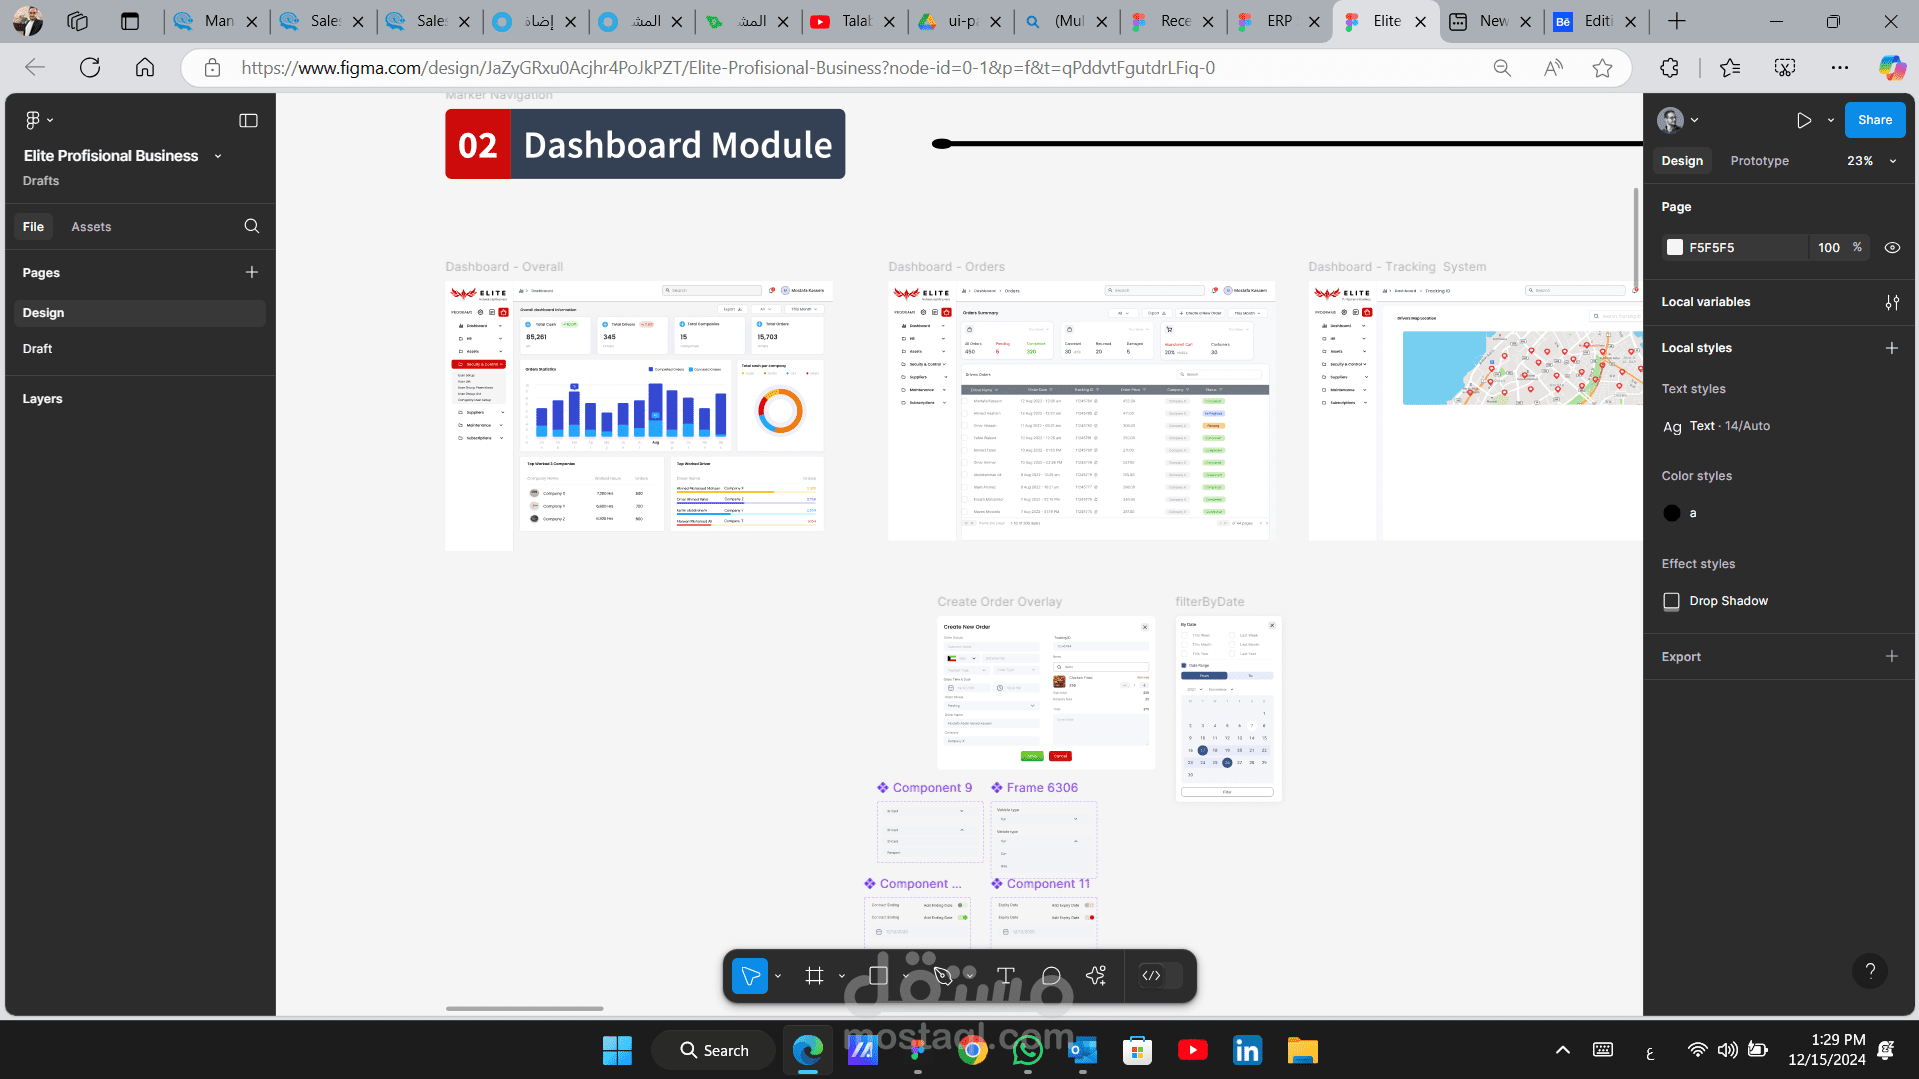1919x1079 pixels.
Task: Select the Frame tool in toolbar
Action: [x=814, y=976]
